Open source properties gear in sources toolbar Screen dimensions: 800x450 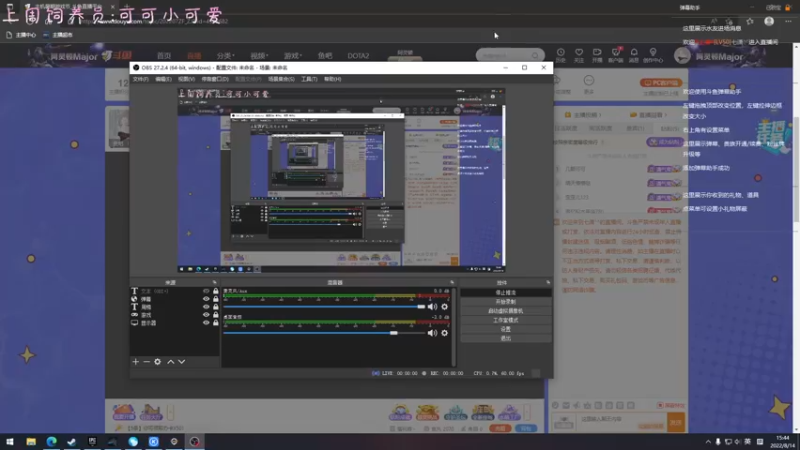158,362
